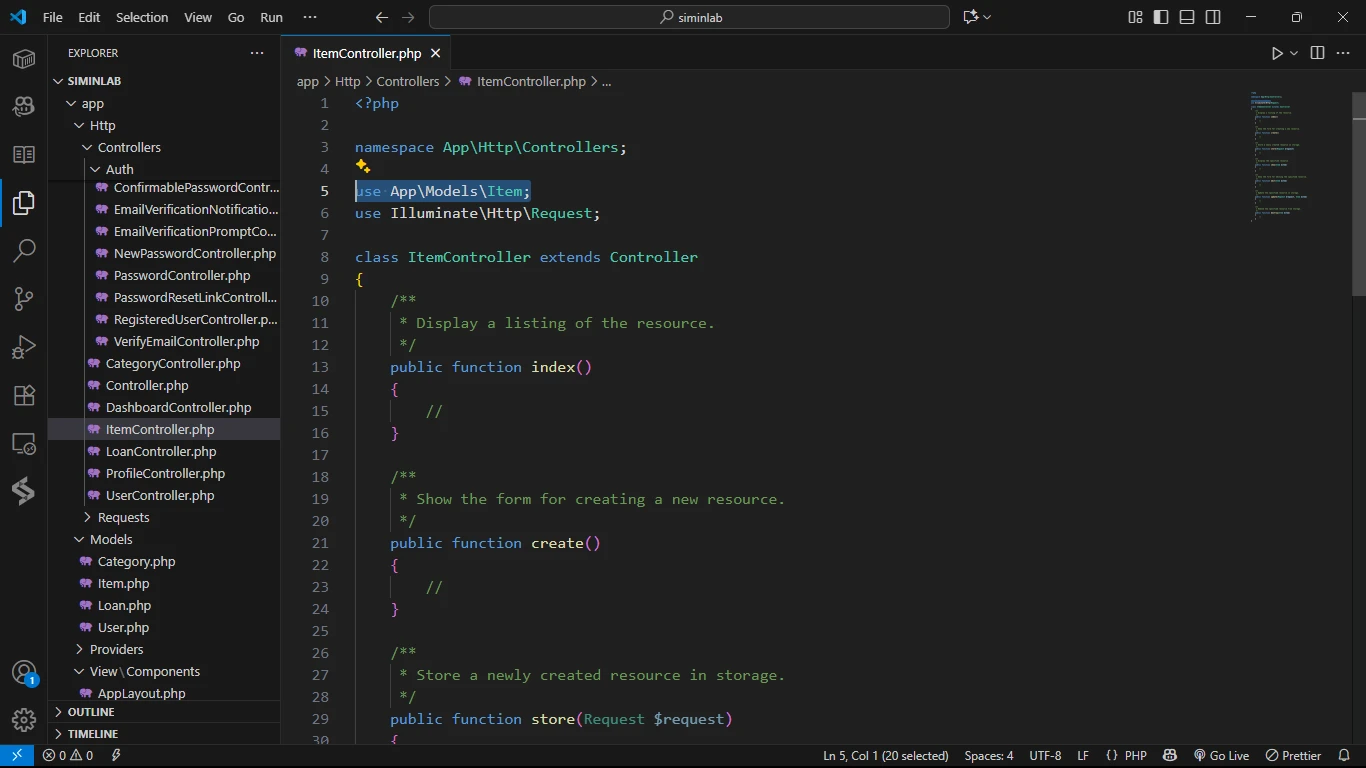Open the Selection menu
The width and height of the screenshot is (1366, 768).
[x=142, y=17]
